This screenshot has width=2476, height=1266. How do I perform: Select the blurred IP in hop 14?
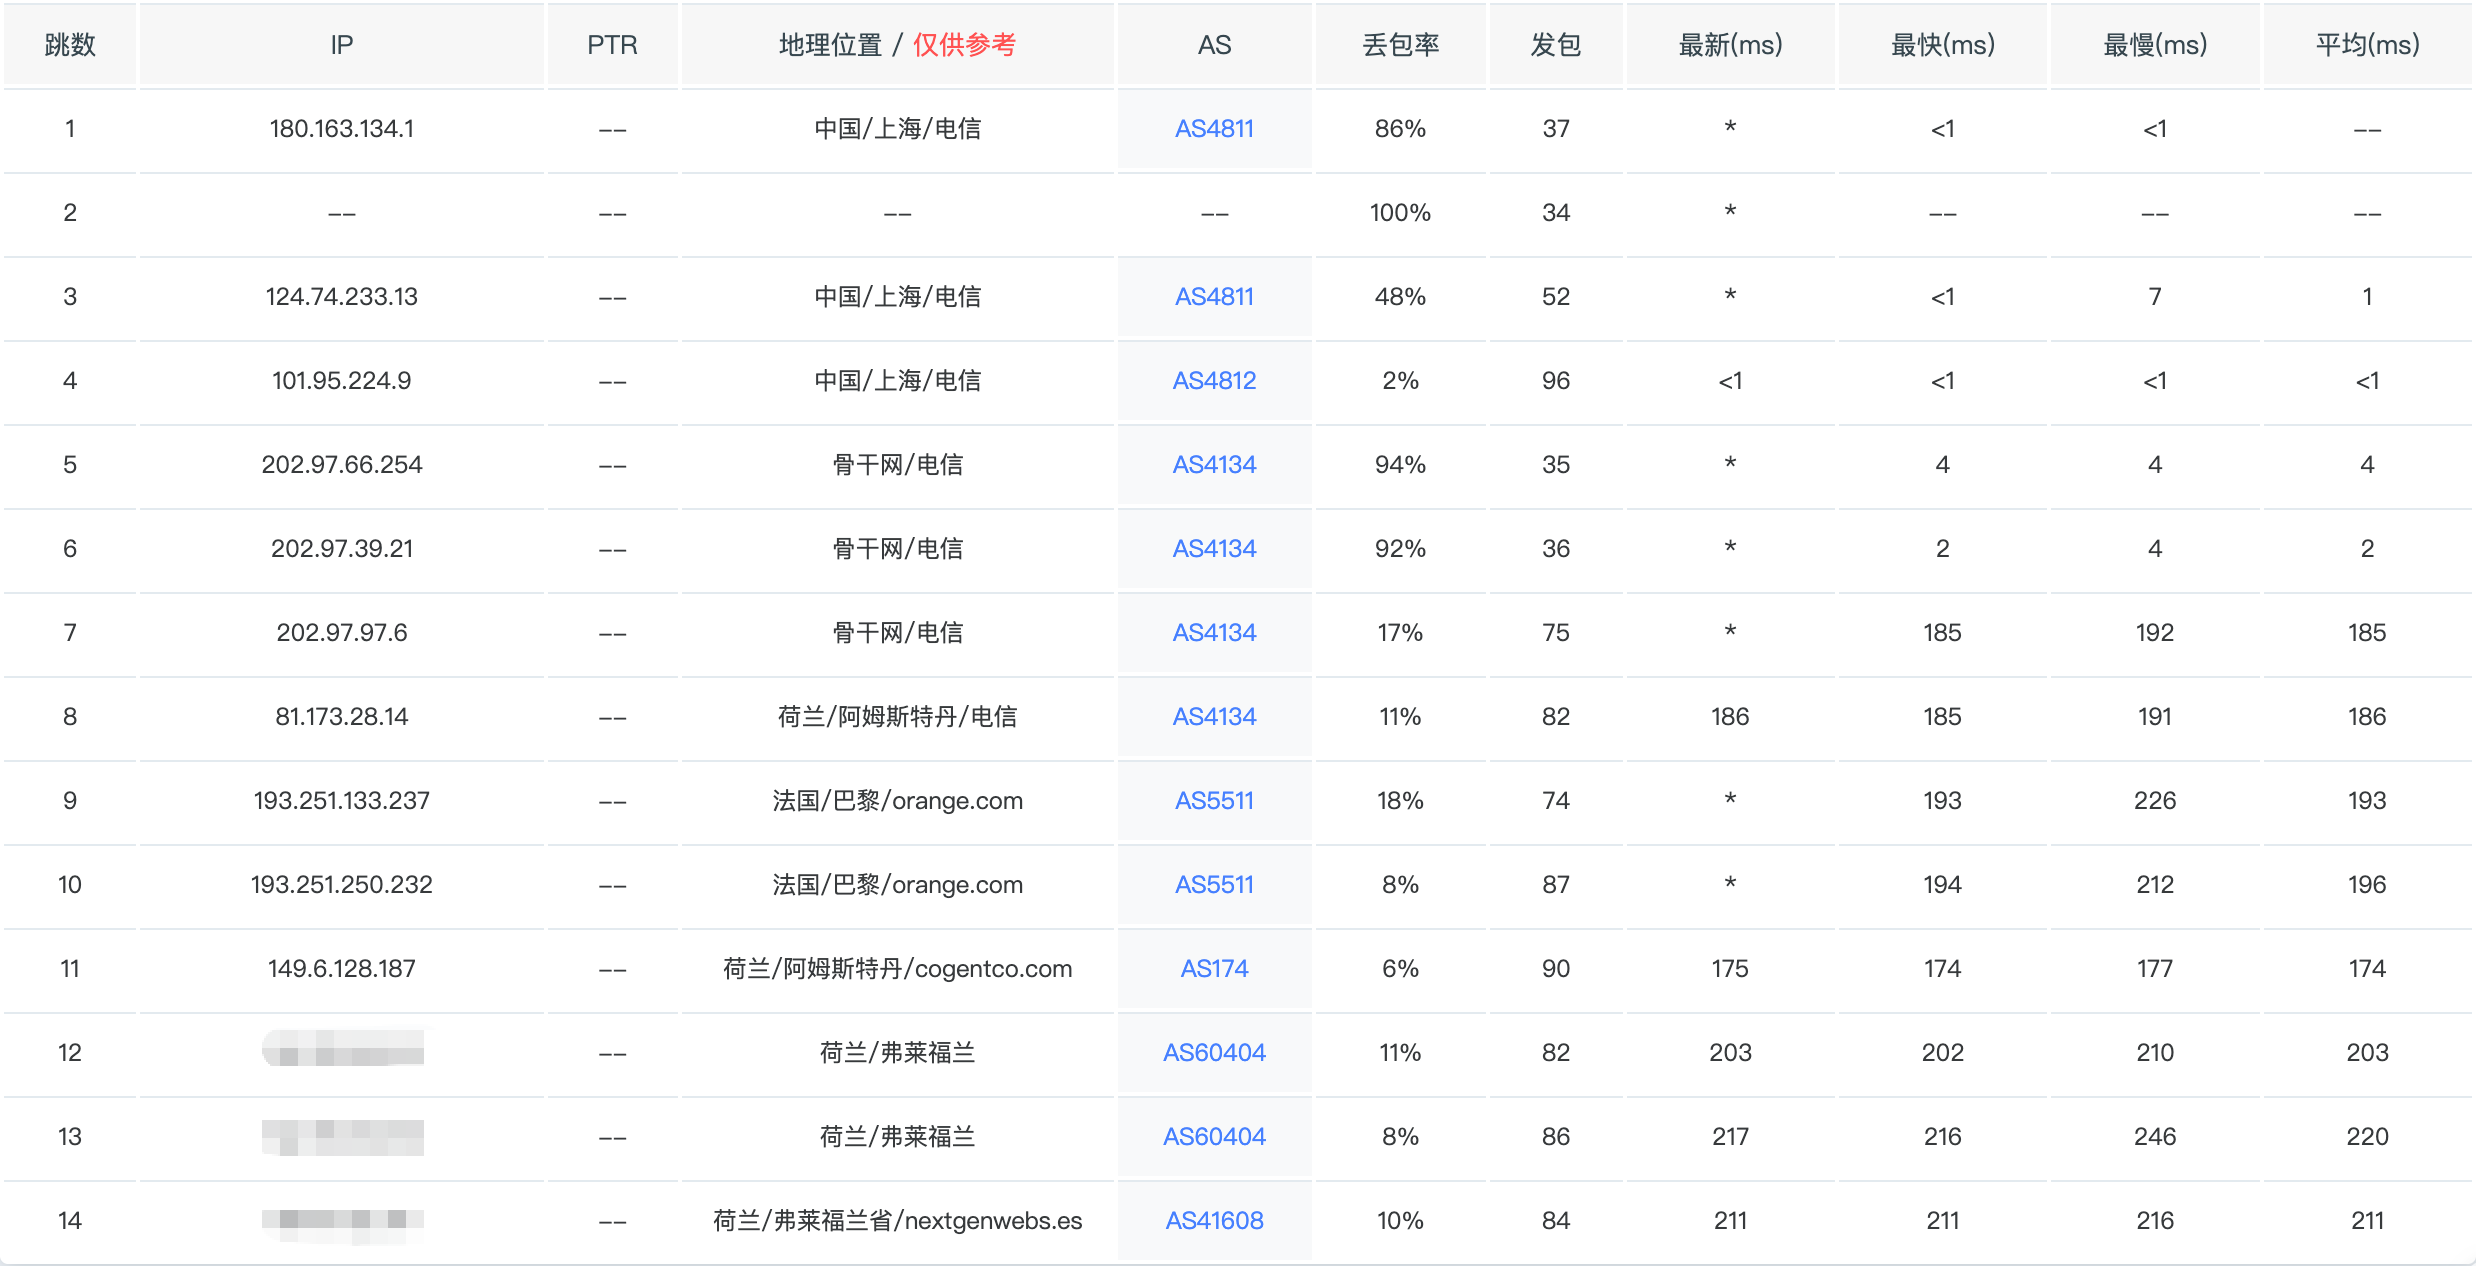pyautogui.click(x=342, y=1221)
